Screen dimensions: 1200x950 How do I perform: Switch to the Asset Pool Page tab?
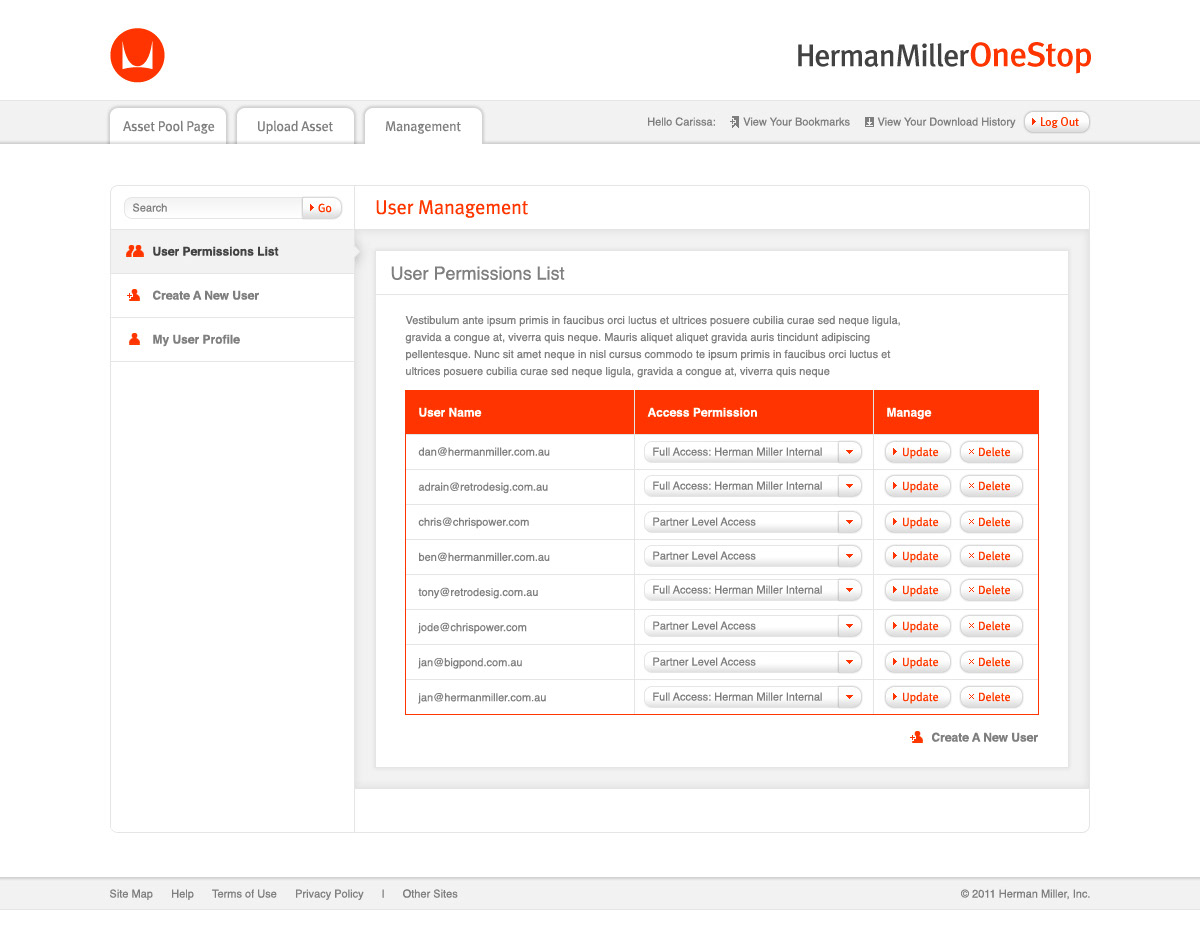tap(169, 126)
